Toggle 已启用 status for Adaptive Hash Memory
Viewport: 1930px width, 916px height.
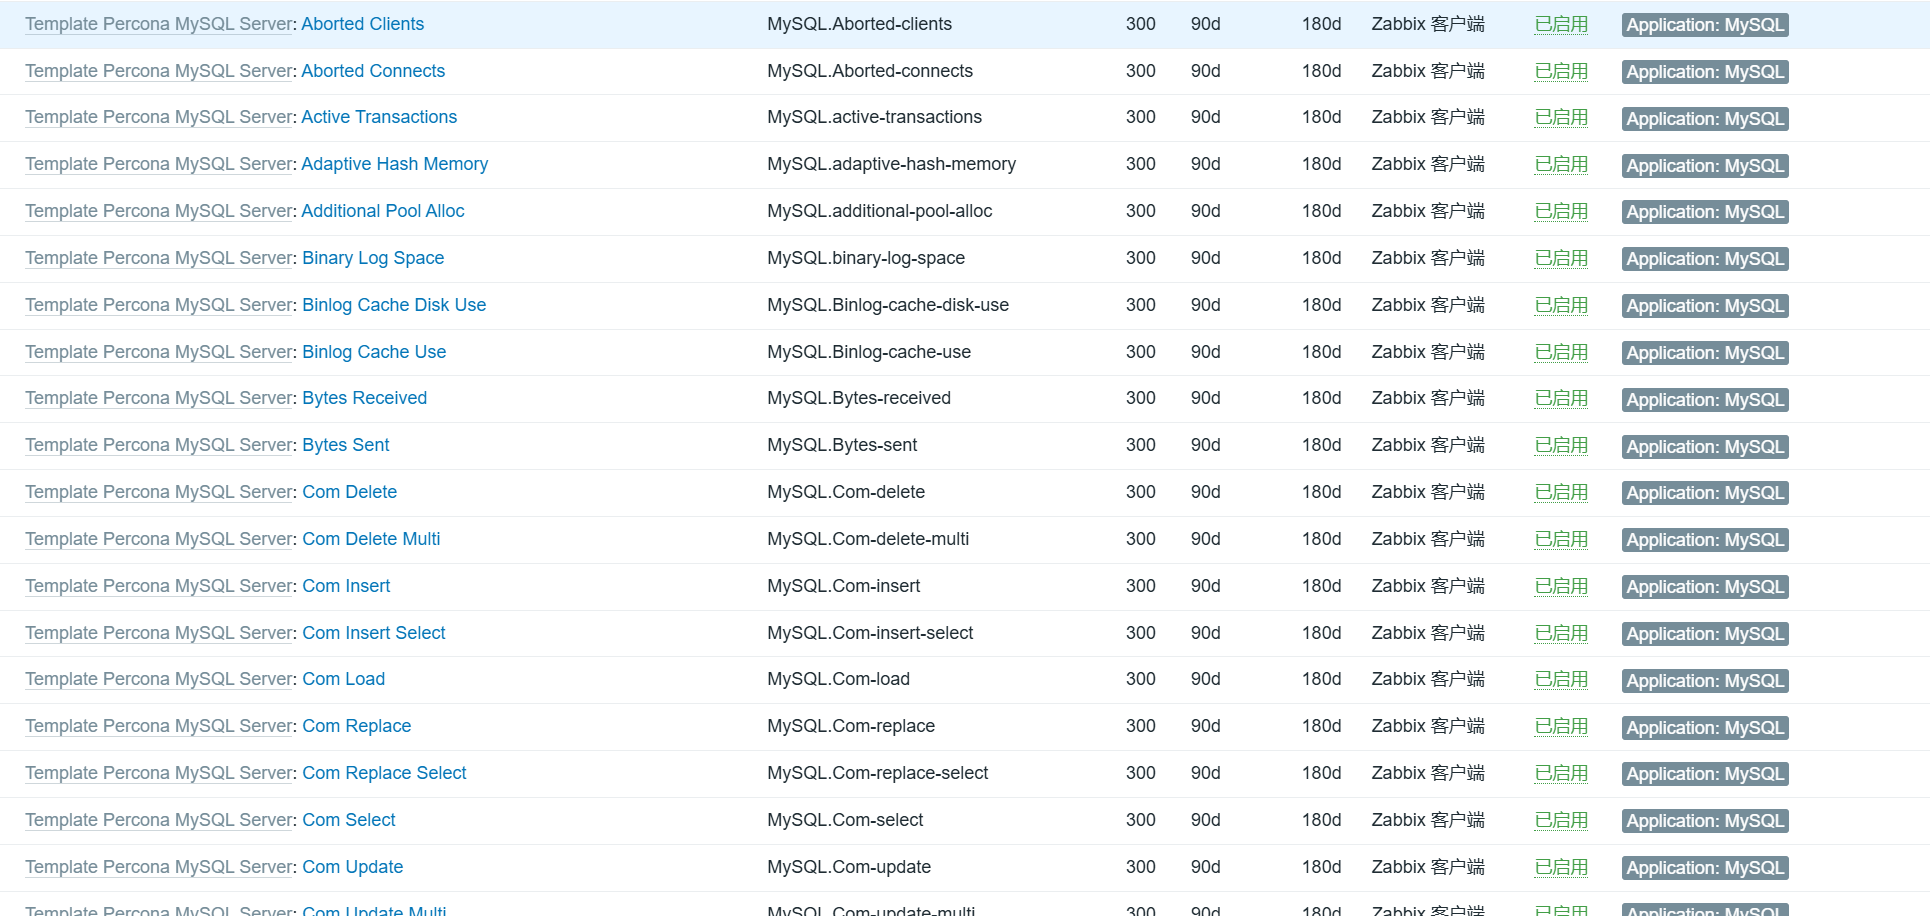point(1561,164)
